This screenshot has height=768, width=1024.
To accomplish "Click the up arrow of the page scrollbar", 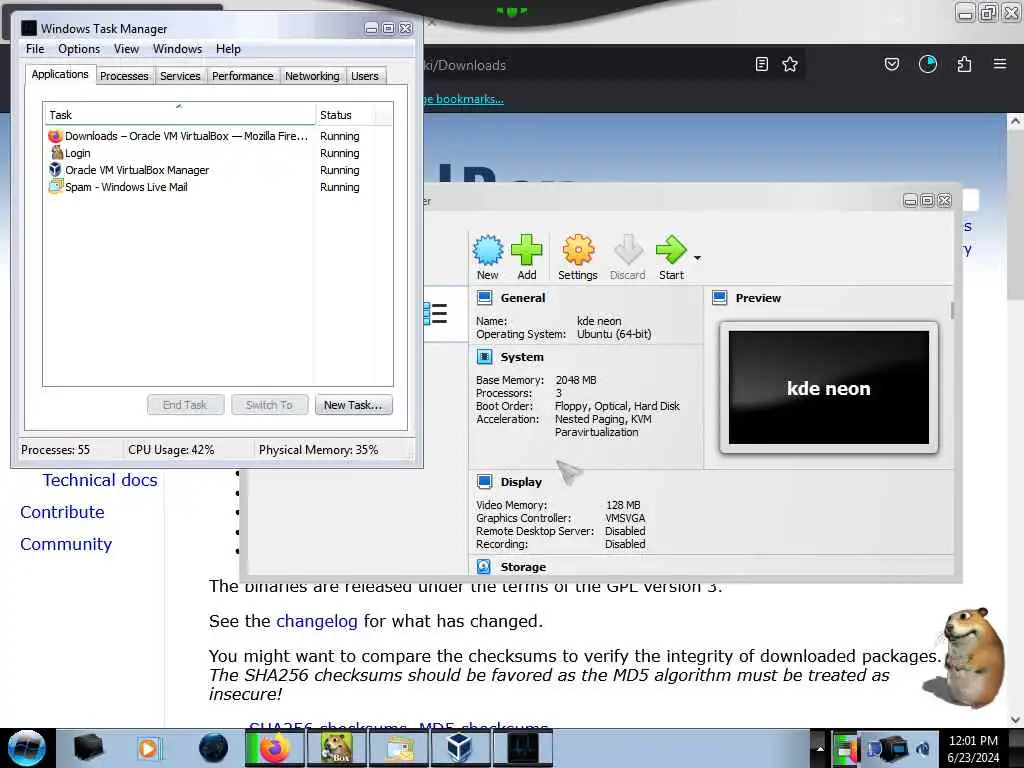I will tap(1015, 121).
